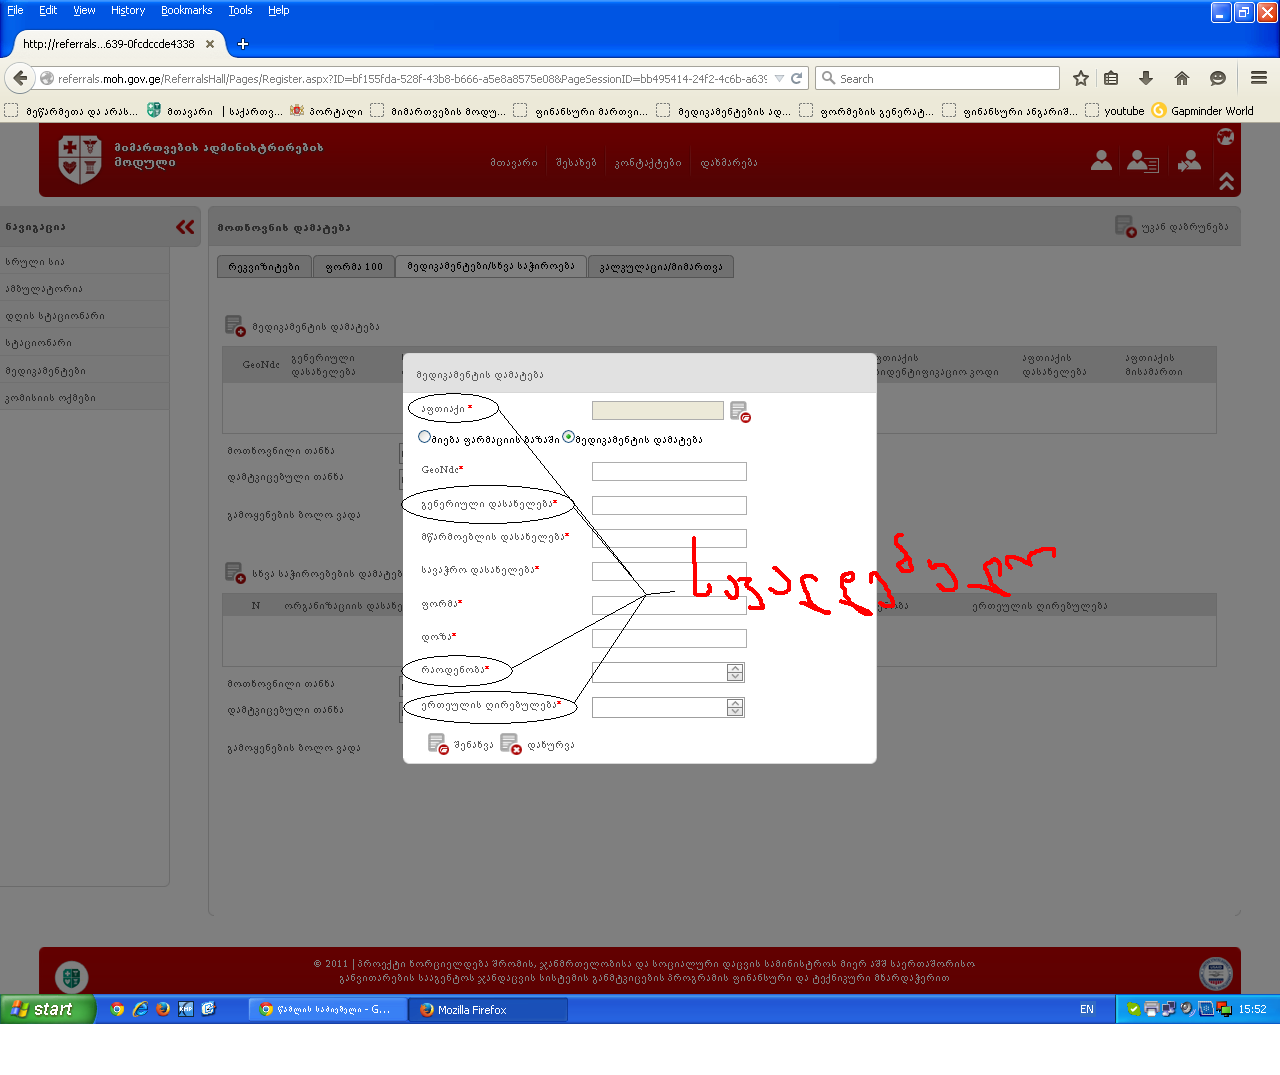Collapse the ნავიგაცია sidebar with the double-arrow icon
This screenshot has height=1075, width=1280.
coord(185,227)
